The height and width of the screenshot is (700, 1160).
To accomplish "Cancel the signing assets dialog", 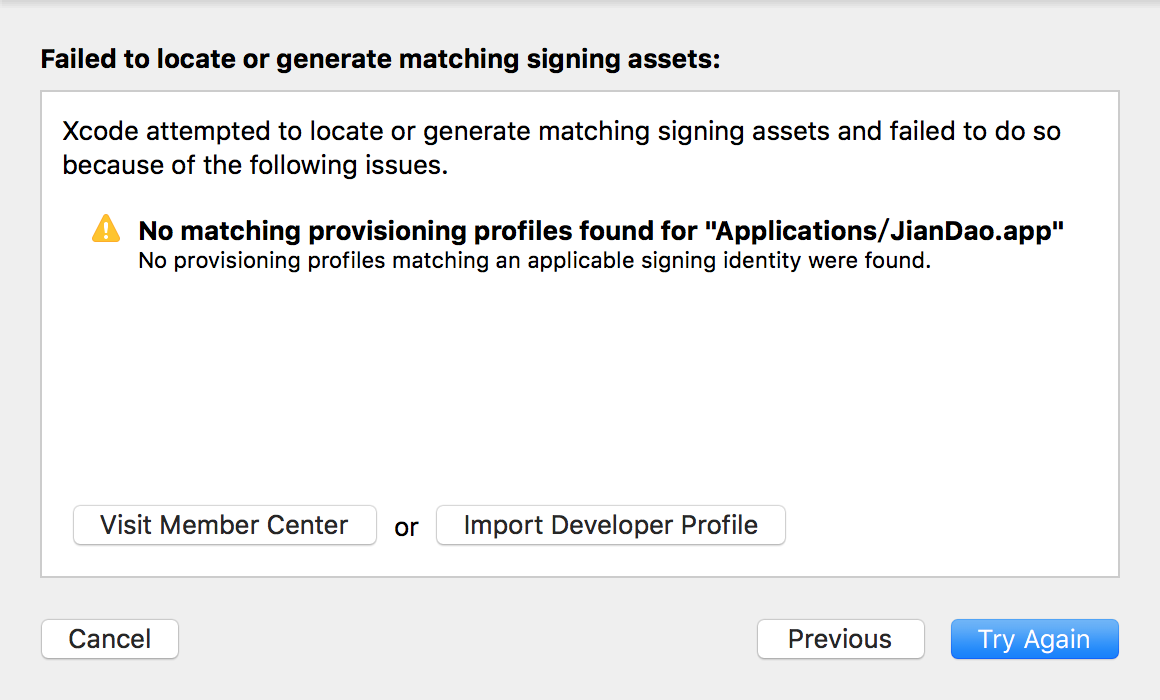I will point(110,639).
